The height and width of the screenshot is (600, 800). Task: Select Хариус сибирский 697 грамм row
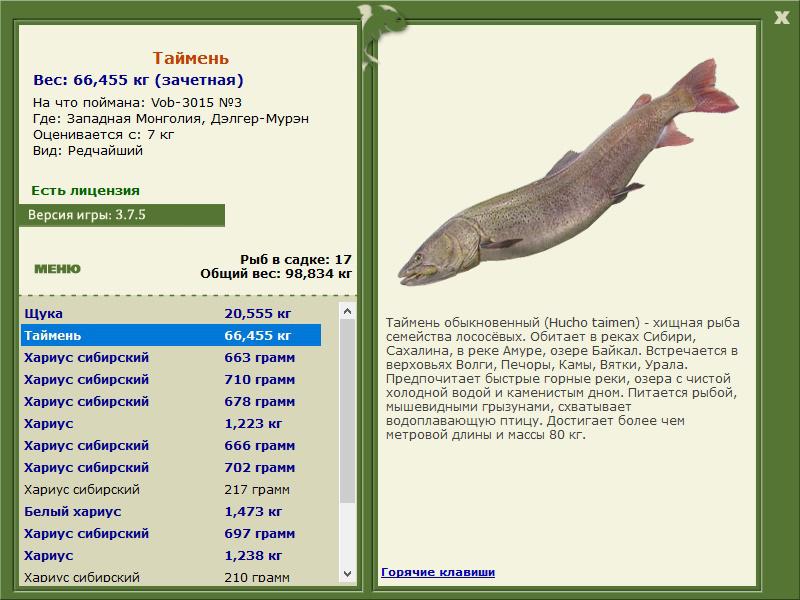[x=171, y=533]
